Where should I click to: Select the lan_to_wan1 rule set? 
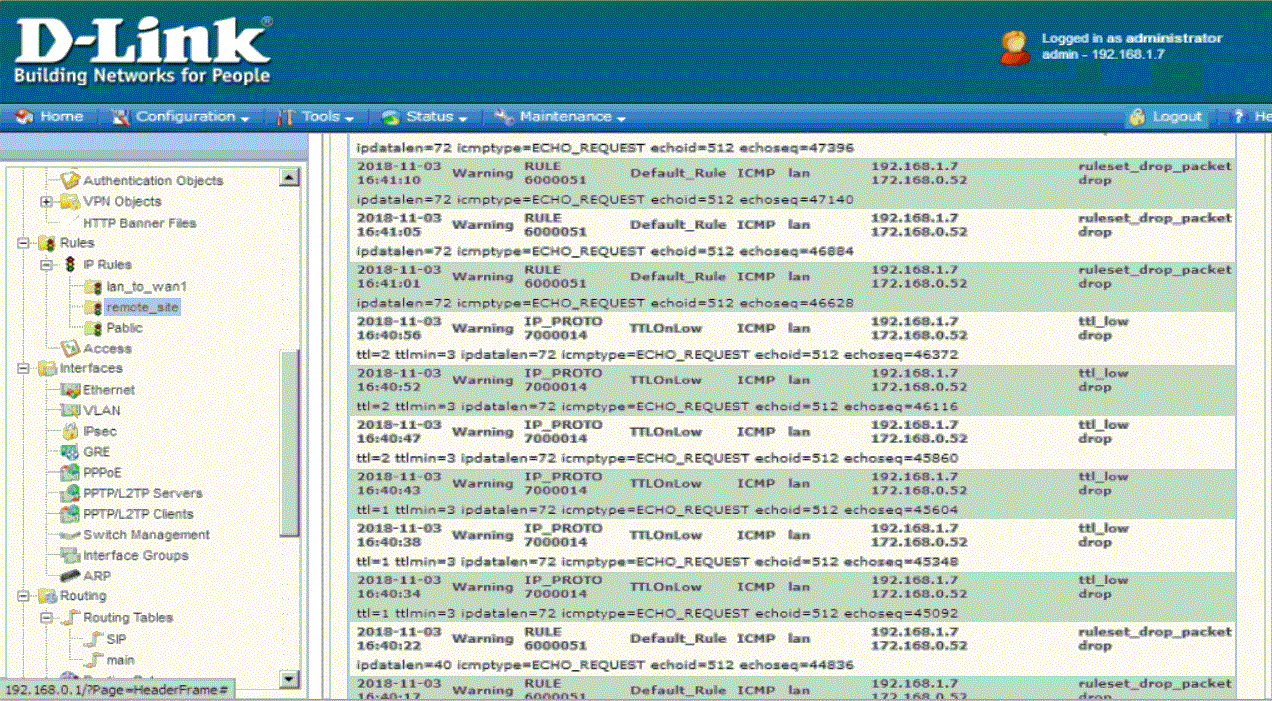coord(146,287)
